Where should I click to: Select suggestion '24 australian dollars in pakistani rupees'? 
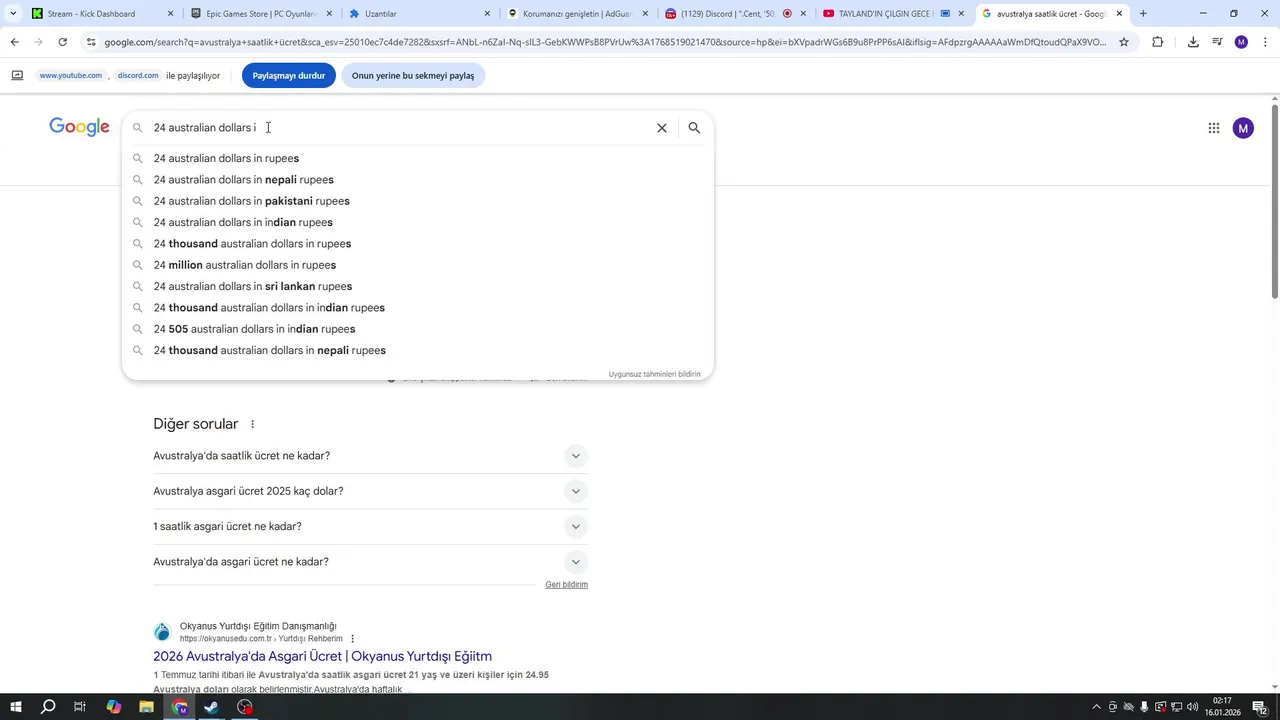[418, 201]
